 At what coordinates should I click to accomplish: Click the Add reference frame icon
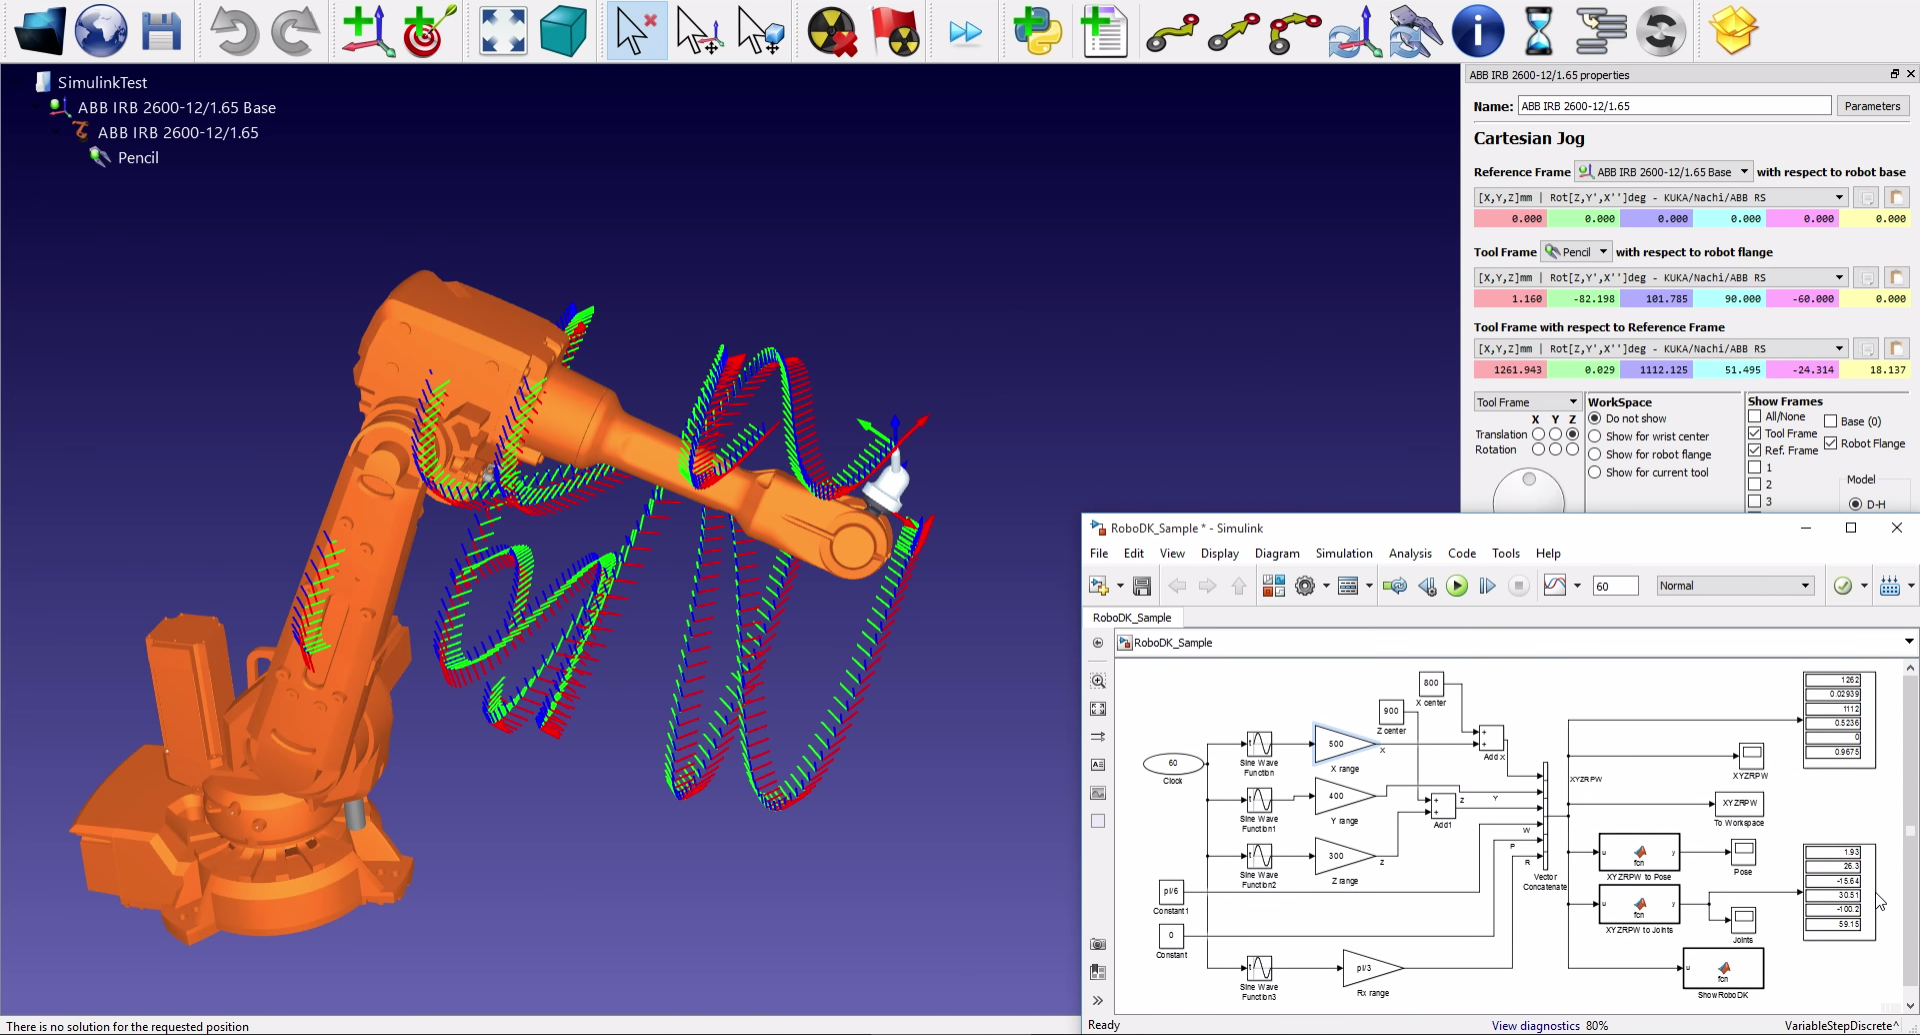click(x=367, y=32)
